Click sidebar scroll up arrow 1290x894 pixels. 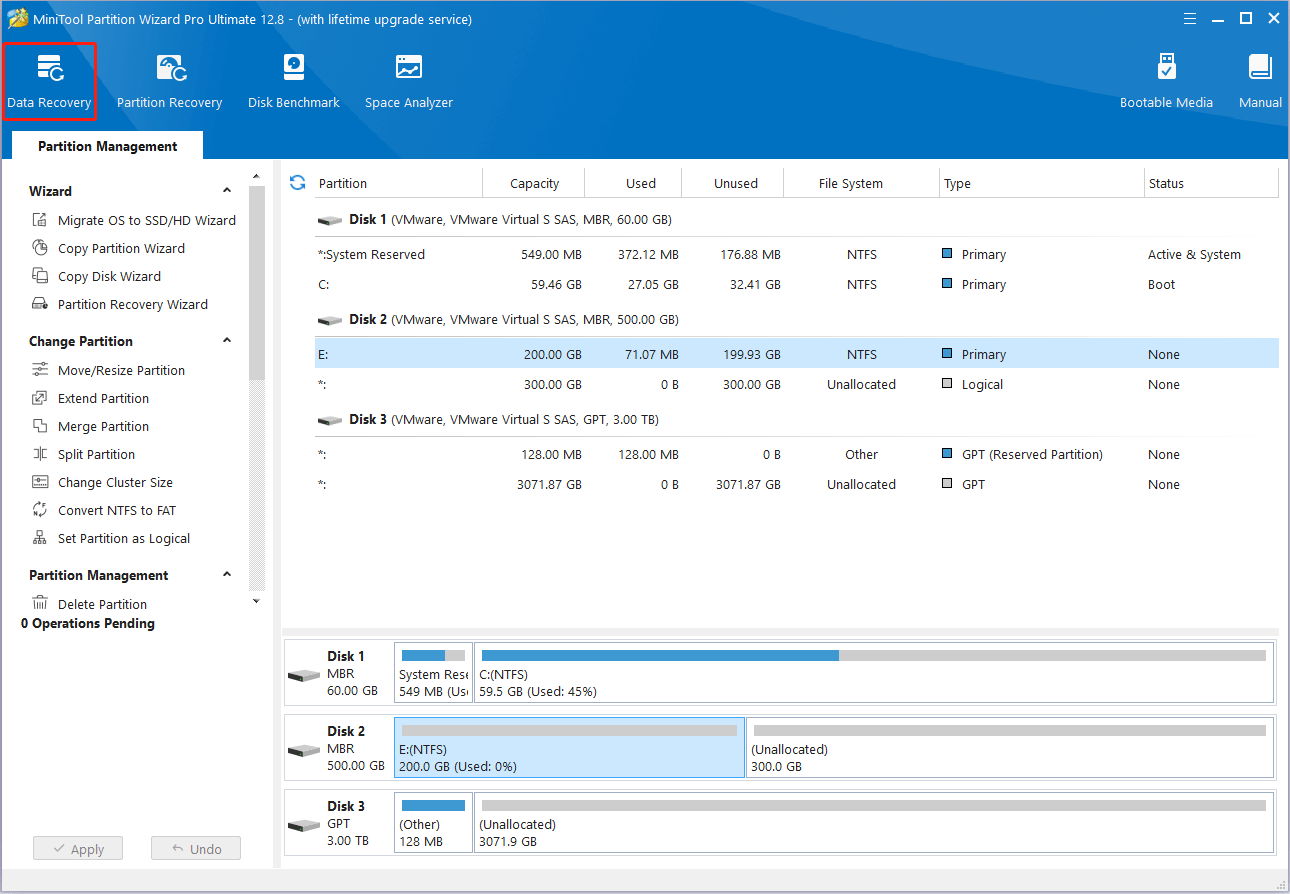point(257,177)
